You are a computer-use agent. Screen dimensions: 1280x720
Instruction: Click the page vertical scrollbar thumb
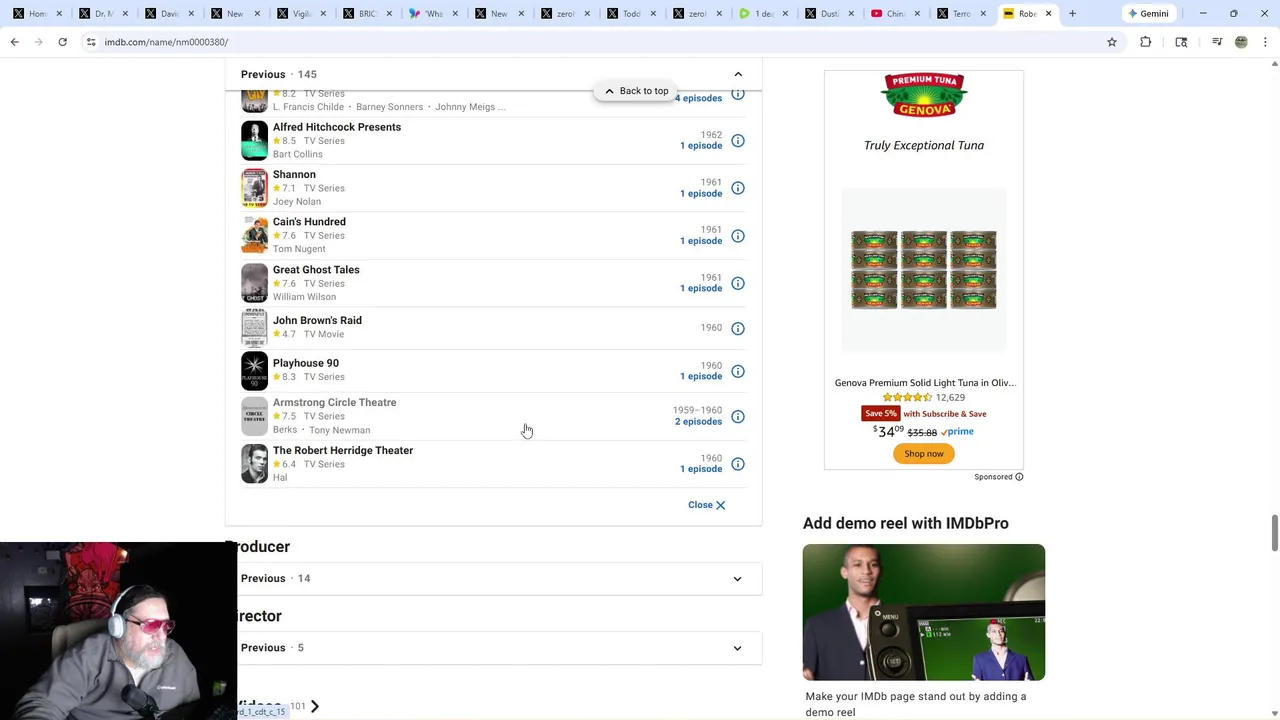[1274, 532]
